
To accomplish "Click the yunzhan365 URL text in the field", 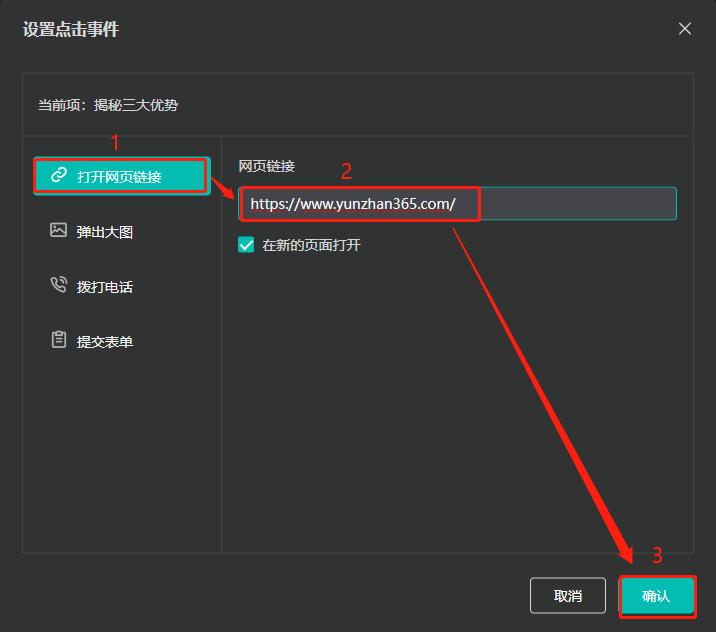I will (353, 204).
